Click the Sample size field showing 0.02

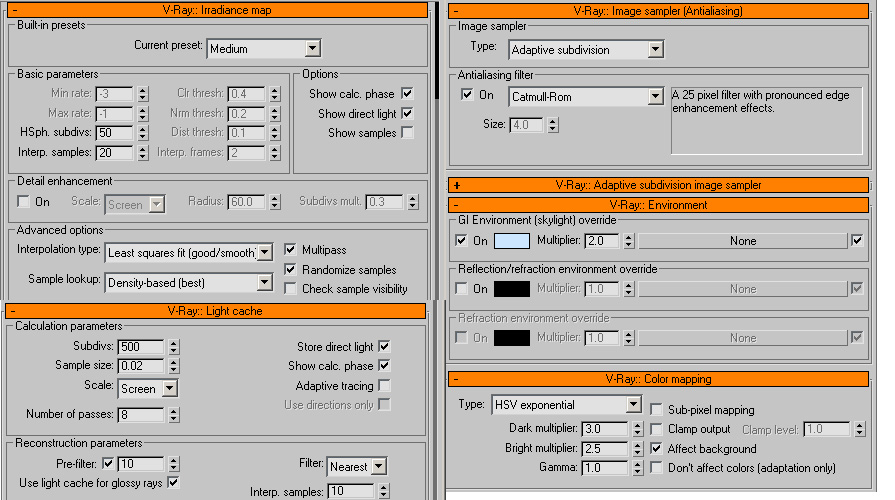[x=141, y=366]
